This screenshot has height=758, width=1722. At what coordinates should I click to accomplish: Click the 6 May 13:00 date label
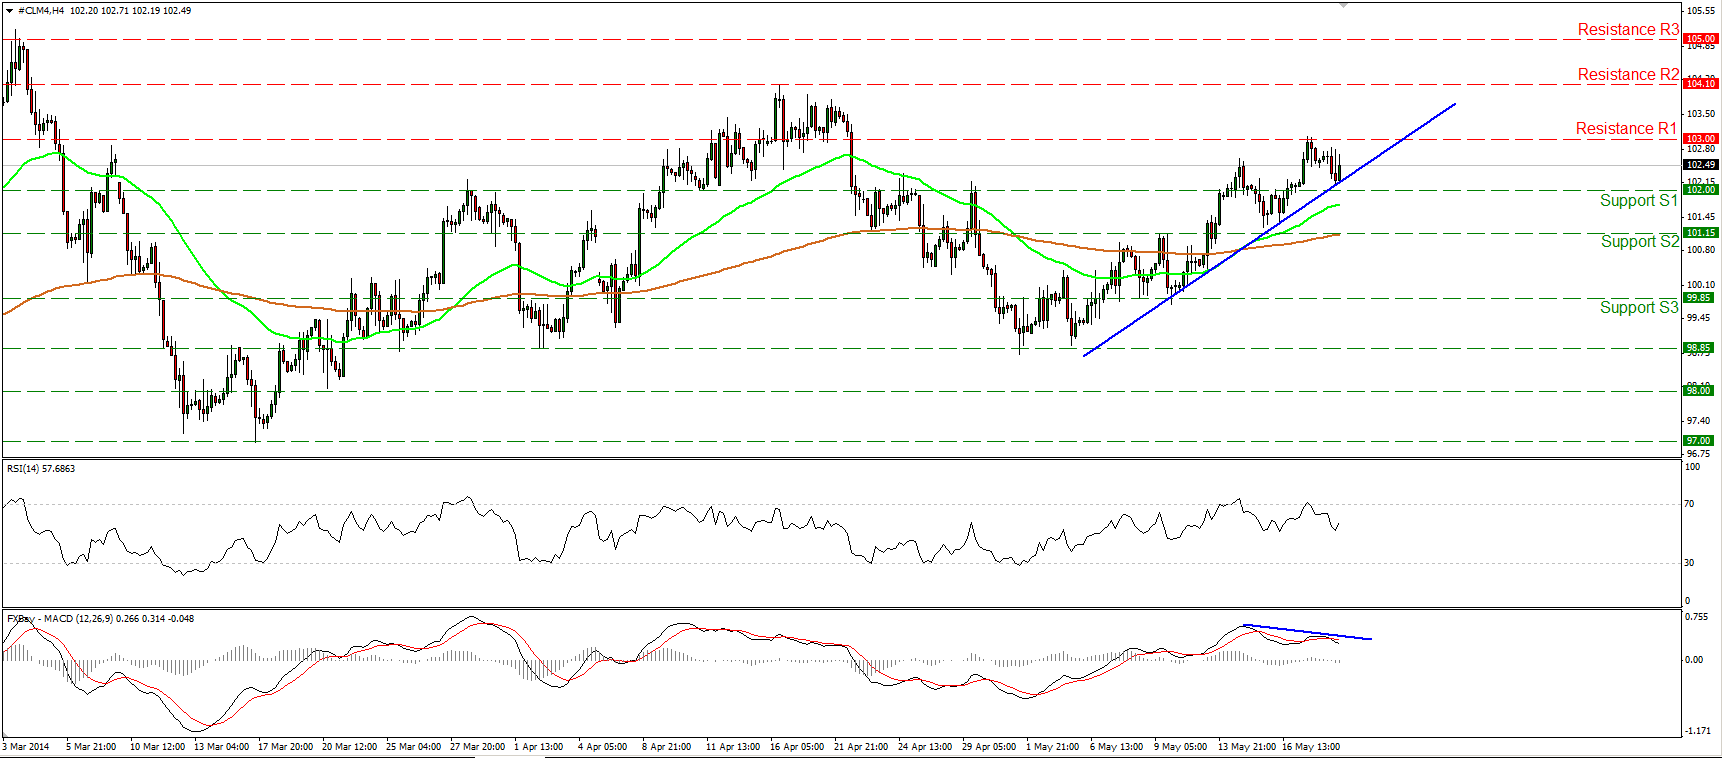tap(1117, 747)
